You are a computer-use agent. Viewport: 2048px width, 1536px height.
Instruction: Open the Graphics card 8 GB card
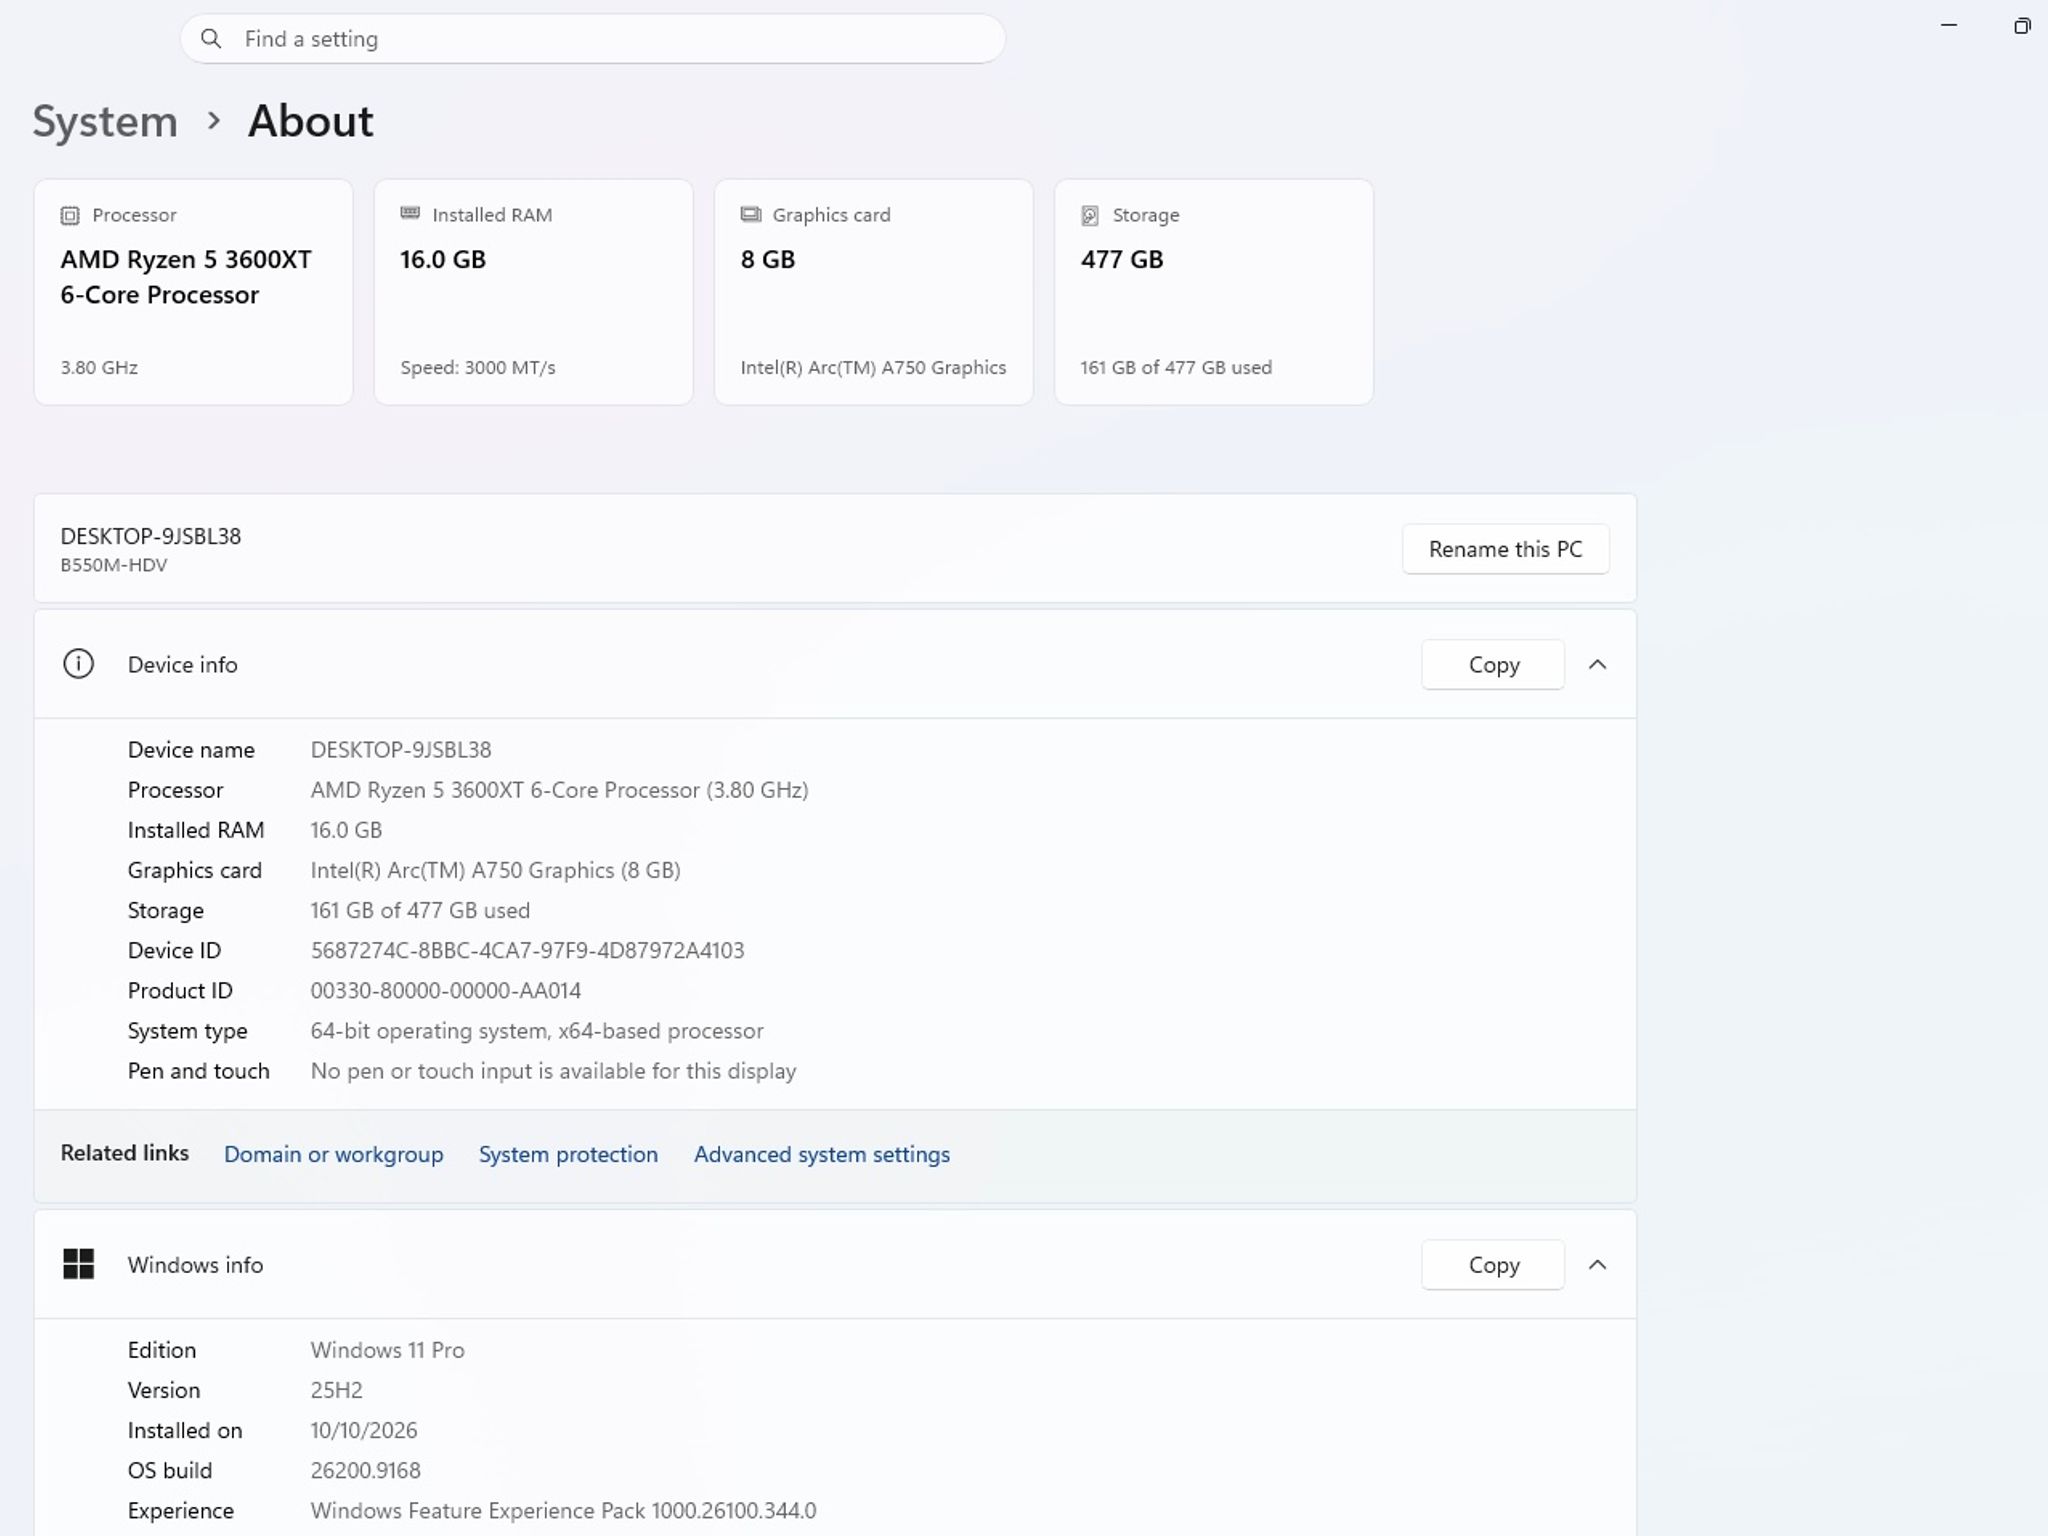point(873,292)
